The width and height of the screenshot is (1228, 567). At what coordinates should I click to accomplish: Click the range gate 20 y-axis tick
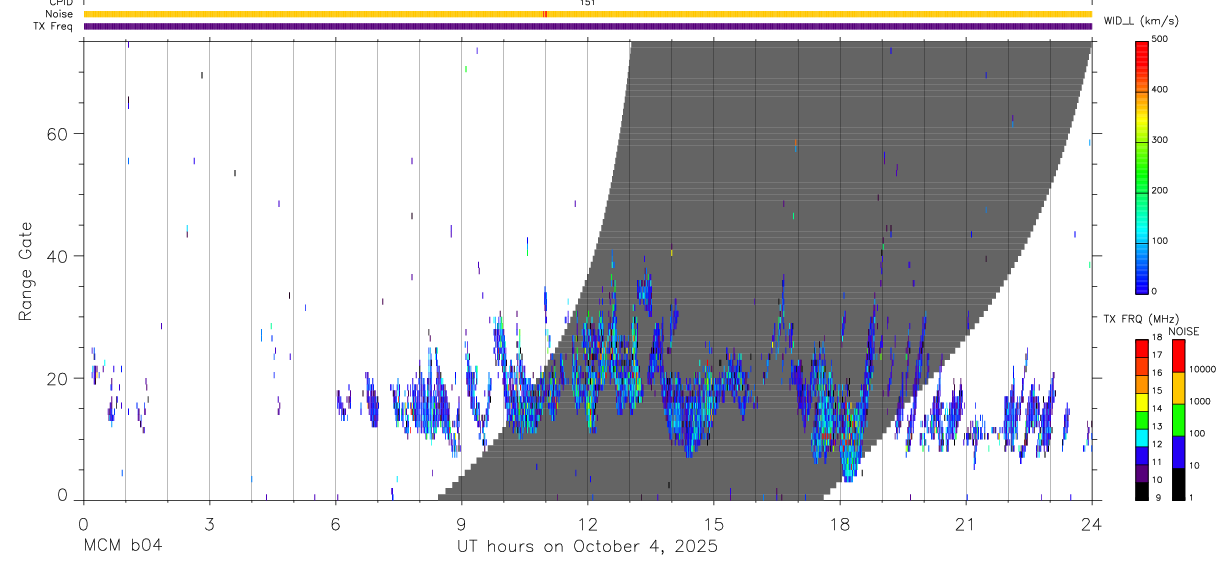pyautogui.click(x=57, y=378)
